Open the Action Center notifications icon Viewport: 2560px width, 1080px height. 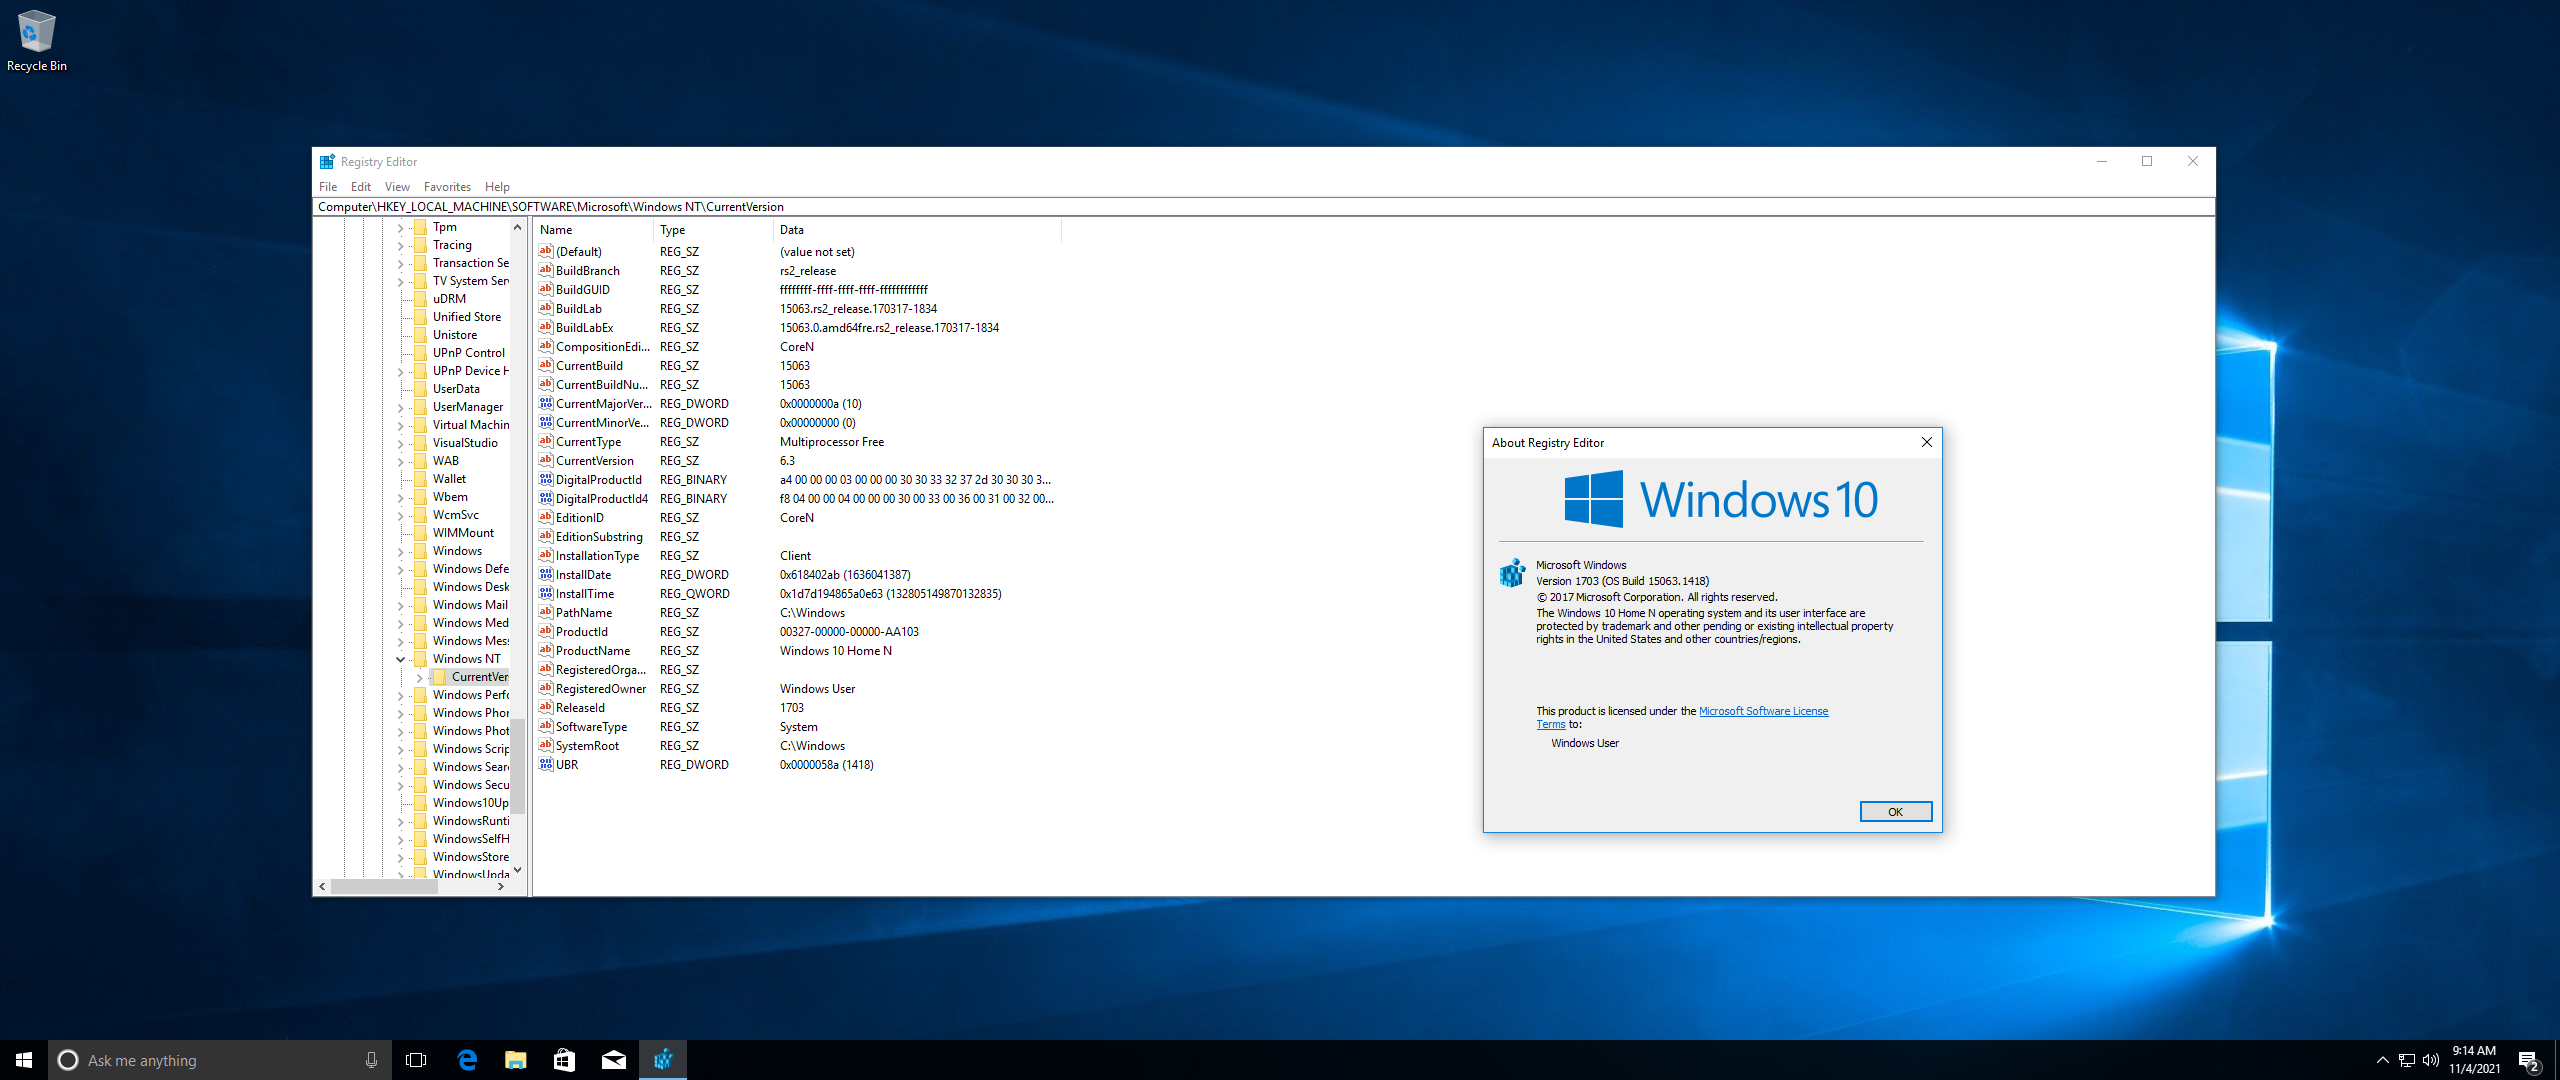click(2529, 1061)
